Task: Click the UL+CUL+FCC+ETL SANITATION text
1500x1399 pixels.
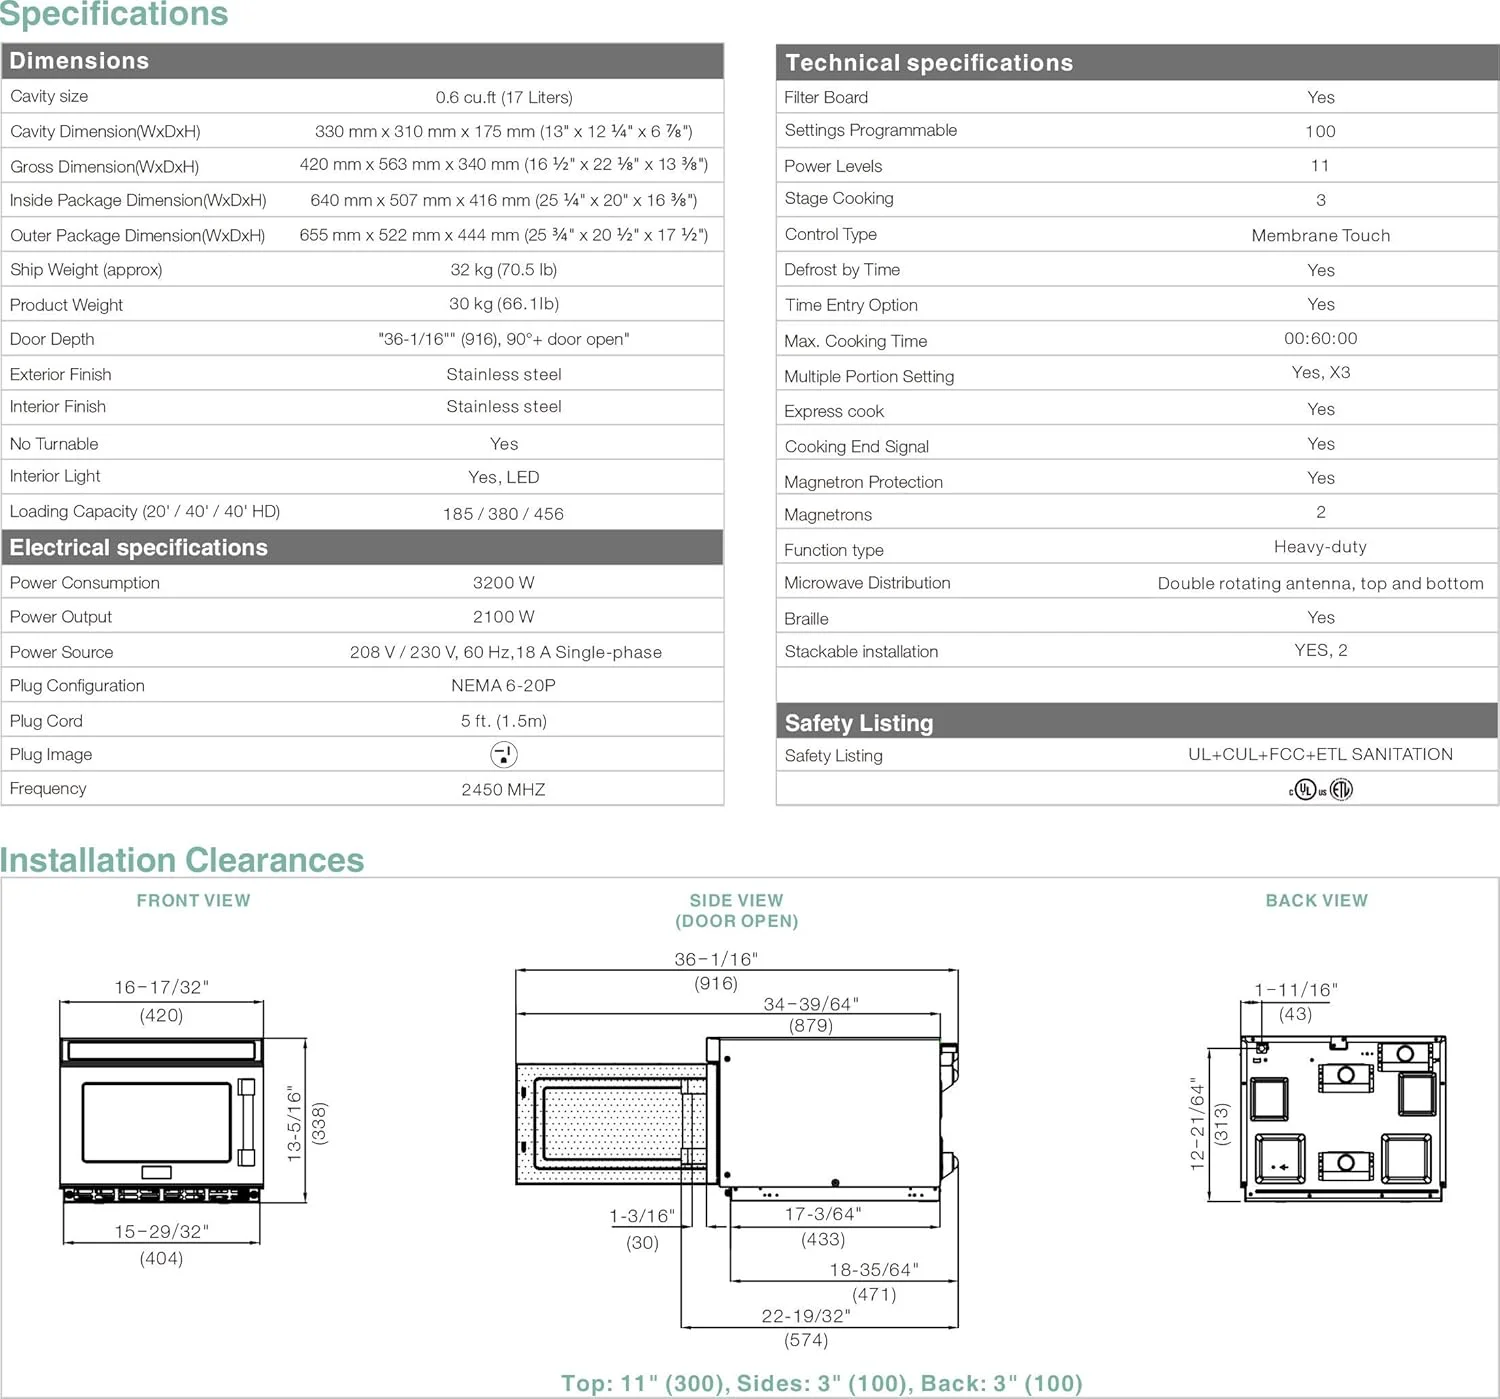Action: coord(1320,754)
